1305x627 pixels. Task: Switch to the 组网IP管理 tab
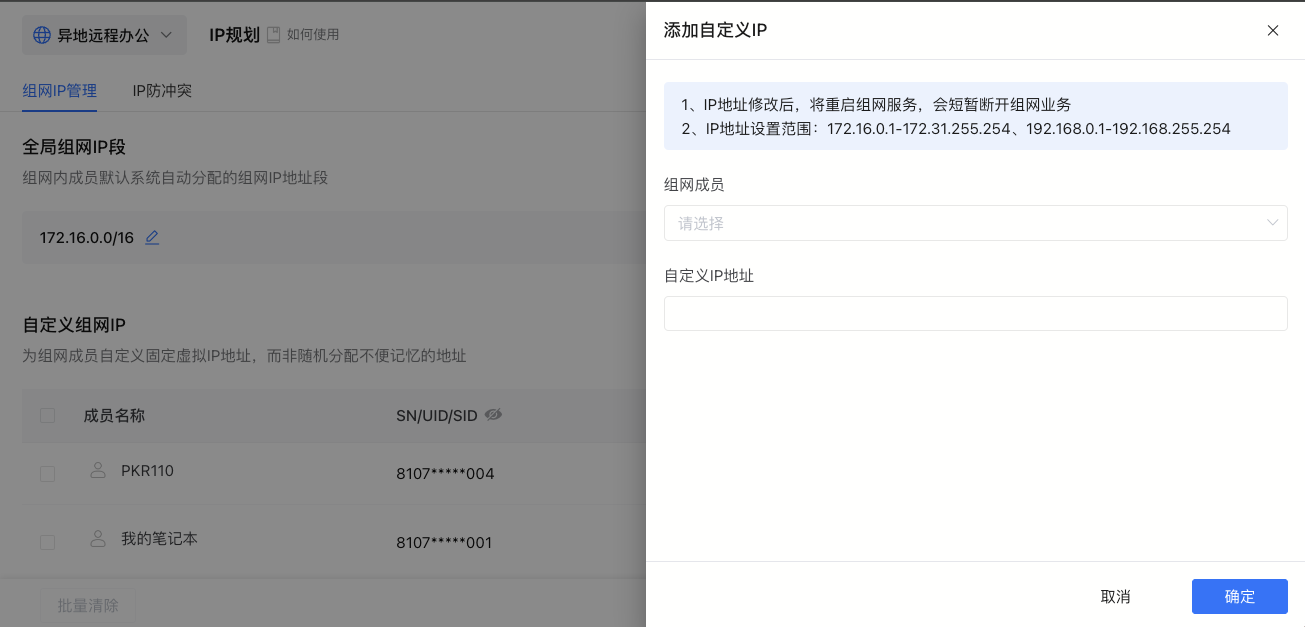tap(59, 91)
